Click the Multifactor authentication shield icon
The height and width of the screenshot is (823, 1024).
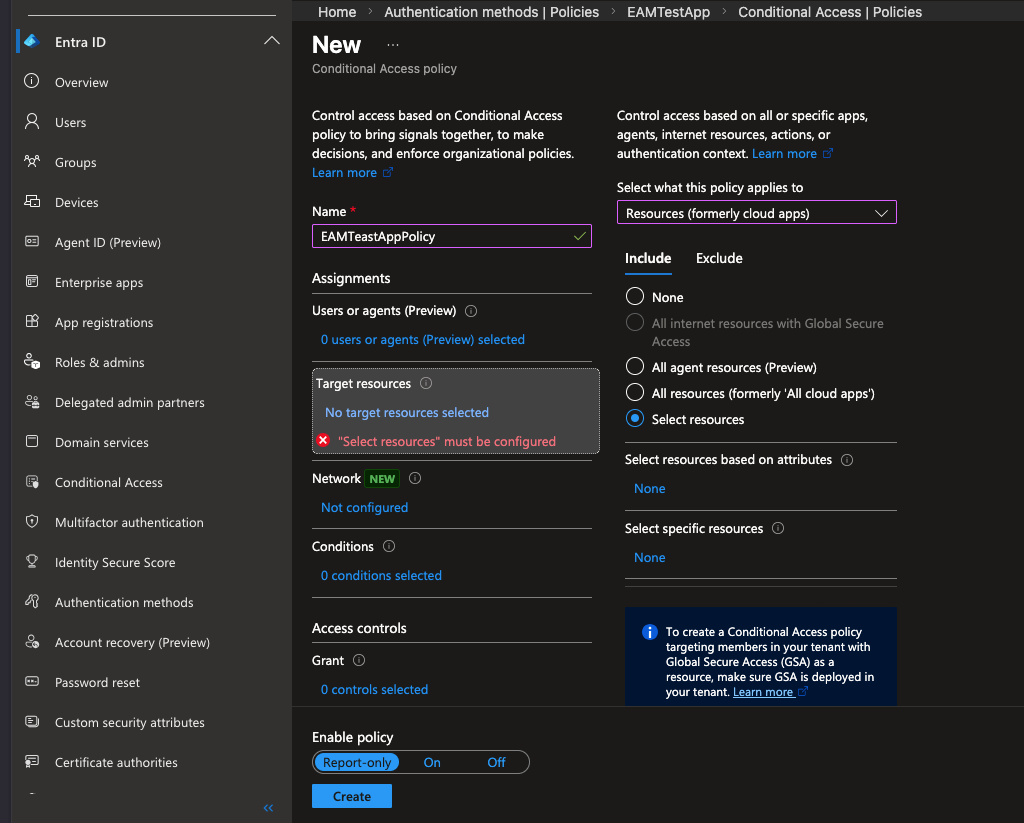tap(31, 521)
